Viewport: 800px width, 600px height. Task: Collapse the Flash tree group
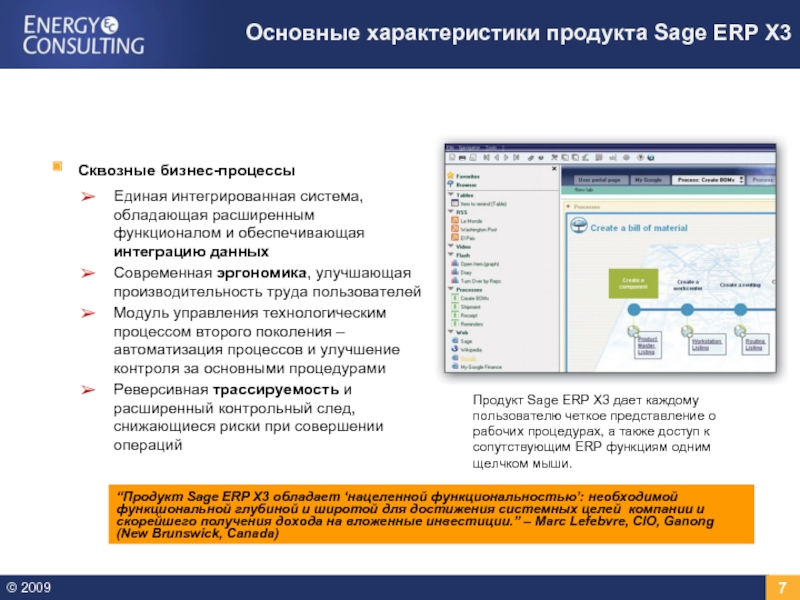pos(451,254)
